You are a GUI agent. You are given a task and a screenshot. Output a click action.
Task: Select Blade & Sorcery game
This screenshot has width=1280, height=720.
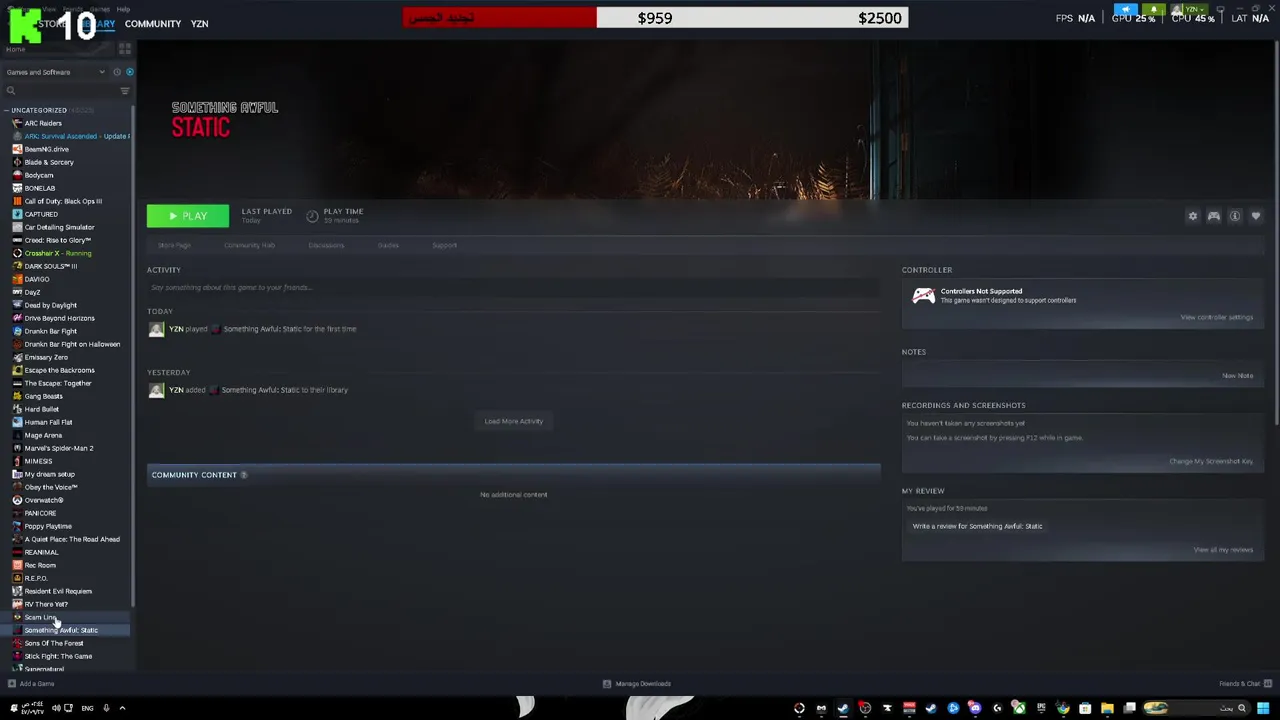tap(49, 162)
